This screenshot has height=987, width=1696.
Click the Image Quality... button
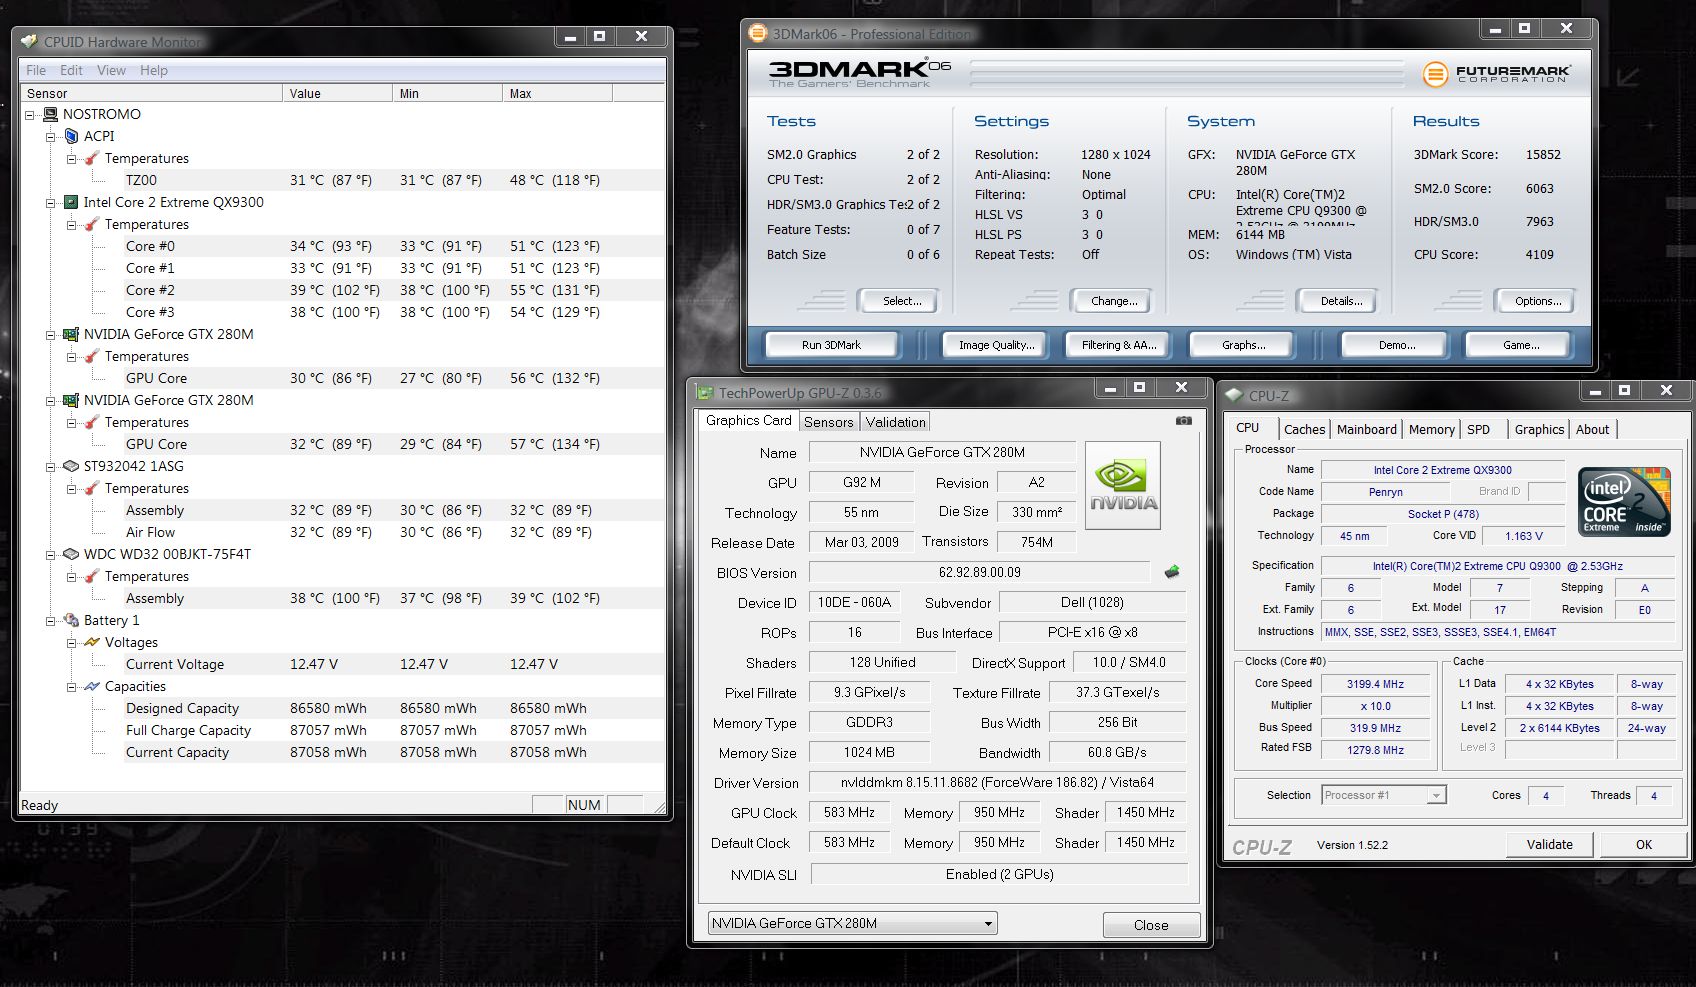point(996,345)
